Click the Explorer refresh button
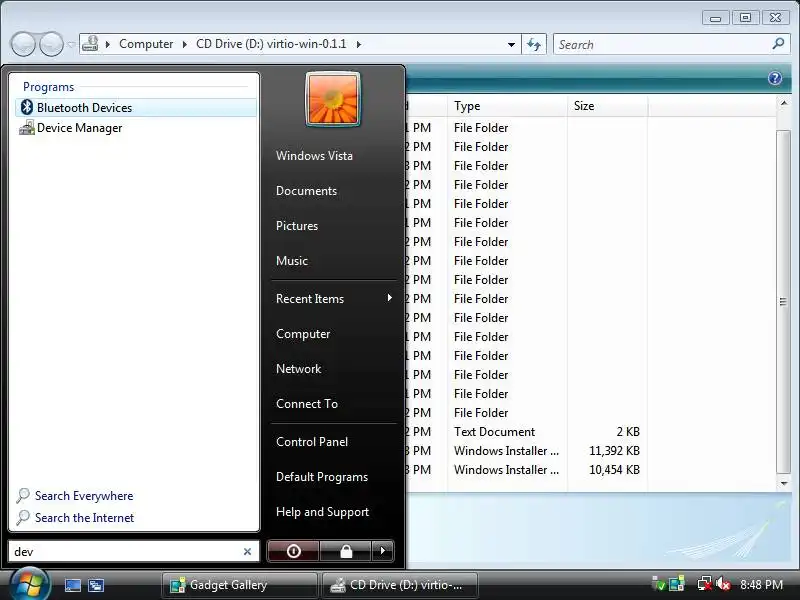 [534, 44]
